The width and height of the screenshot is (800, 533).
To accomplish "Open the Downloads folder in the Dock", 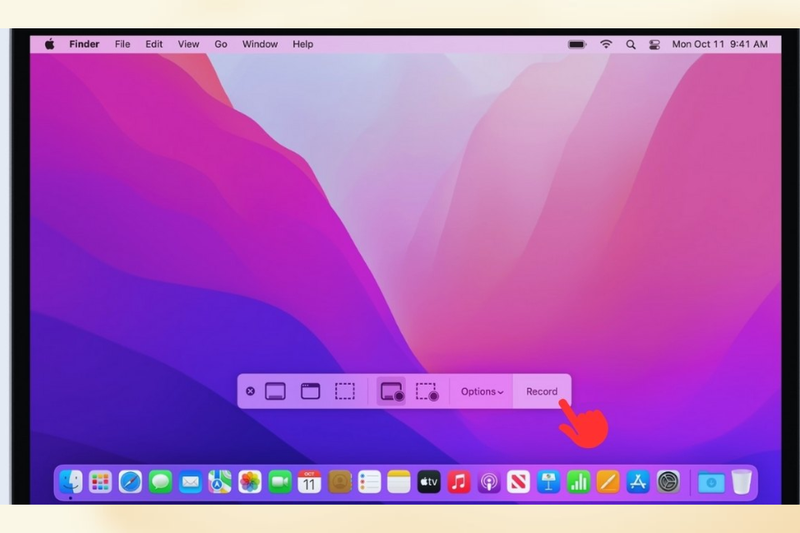I will pyautogui.click(x=711, y=482).
